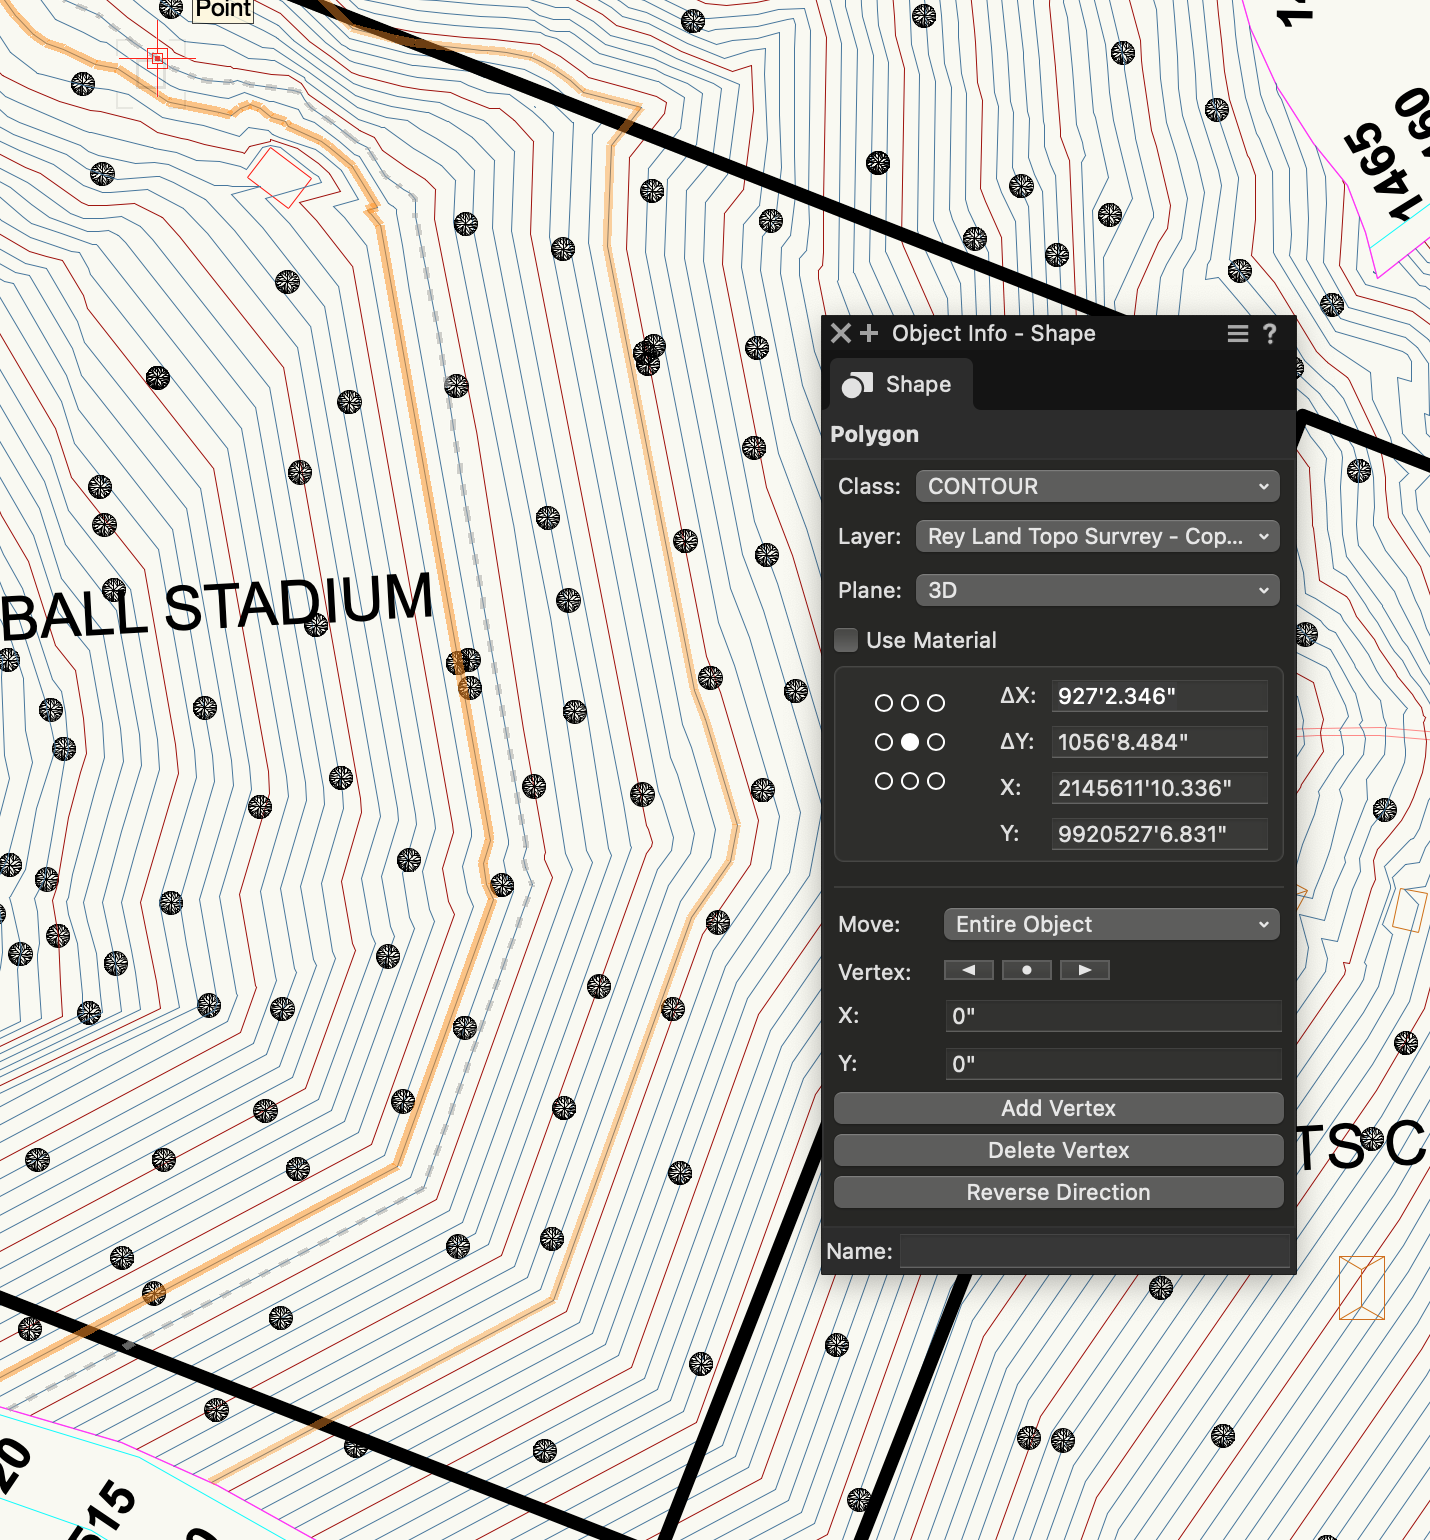Open the Object Info palette hamburger menu
Screen dimensions: 1430x1540
tap(1237, 334)
